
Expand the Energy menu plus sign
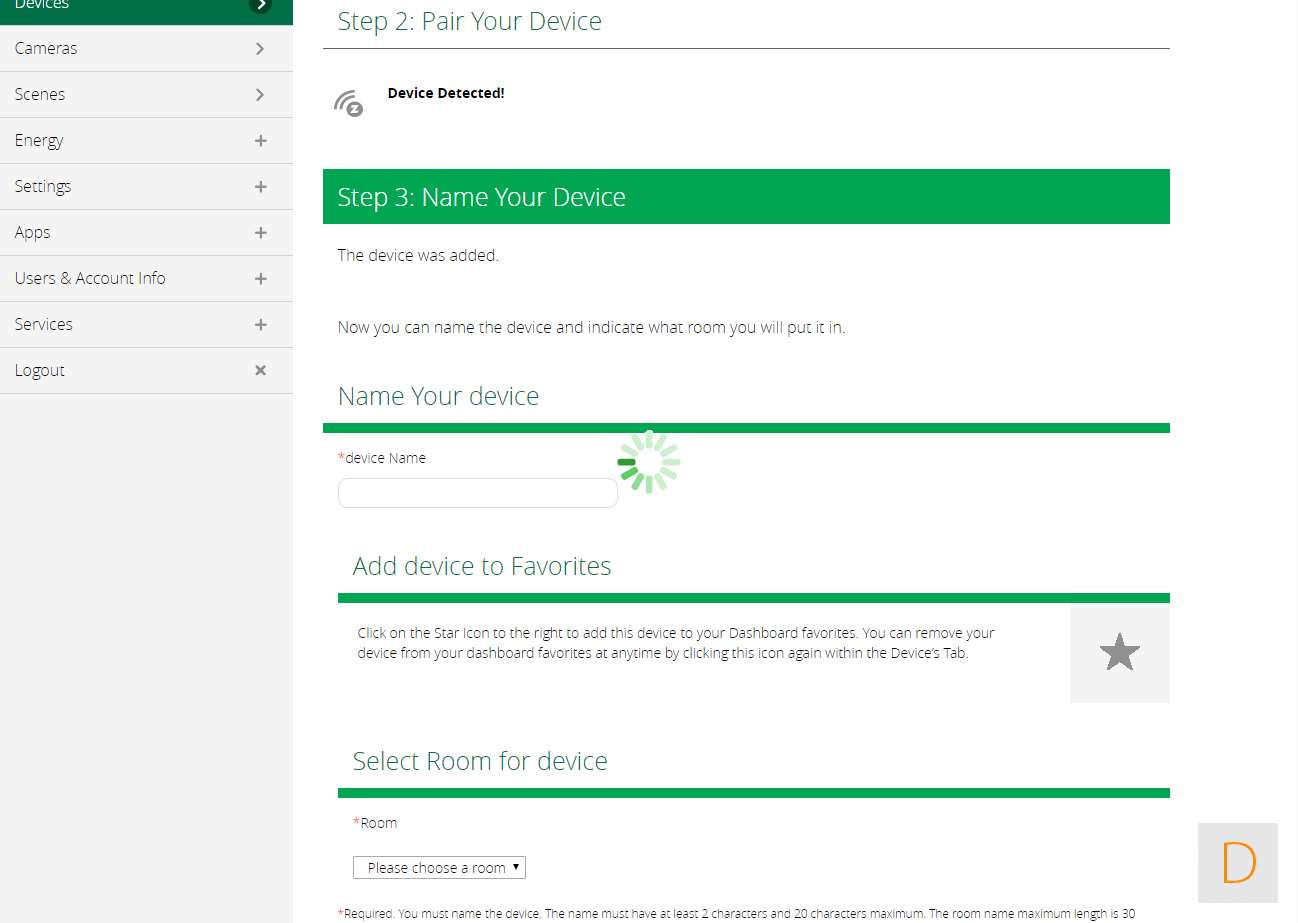pyautogui.click(x=260, y=140)
